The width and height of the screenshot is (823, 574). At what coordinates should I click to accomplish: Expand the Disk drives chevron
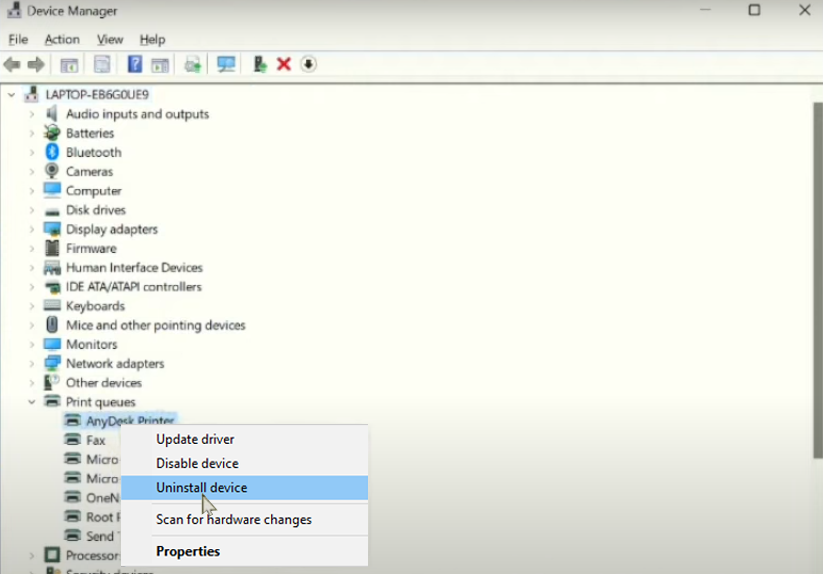[31, 210]
